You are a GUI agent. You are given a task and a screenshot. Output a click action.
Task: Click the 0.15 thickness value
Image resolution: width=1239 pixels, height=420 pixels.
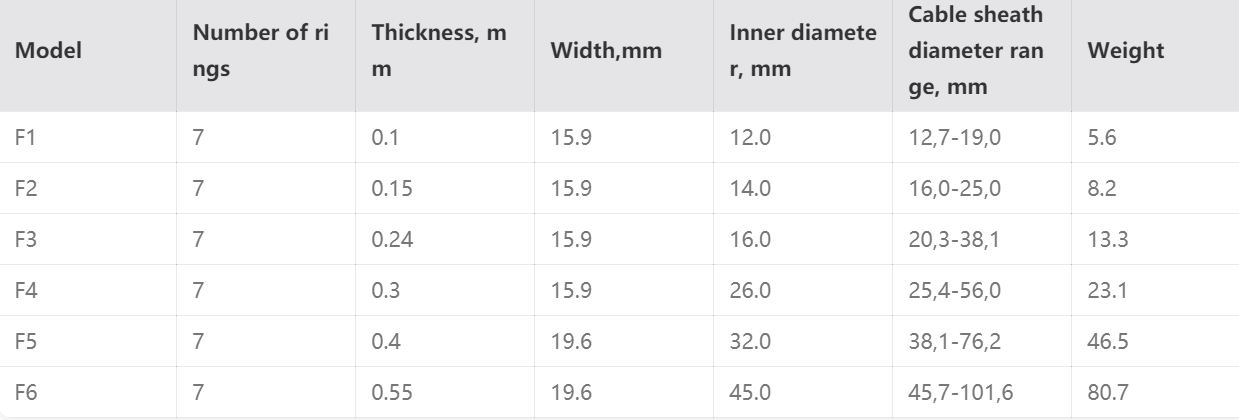click(x=391, y=187)
